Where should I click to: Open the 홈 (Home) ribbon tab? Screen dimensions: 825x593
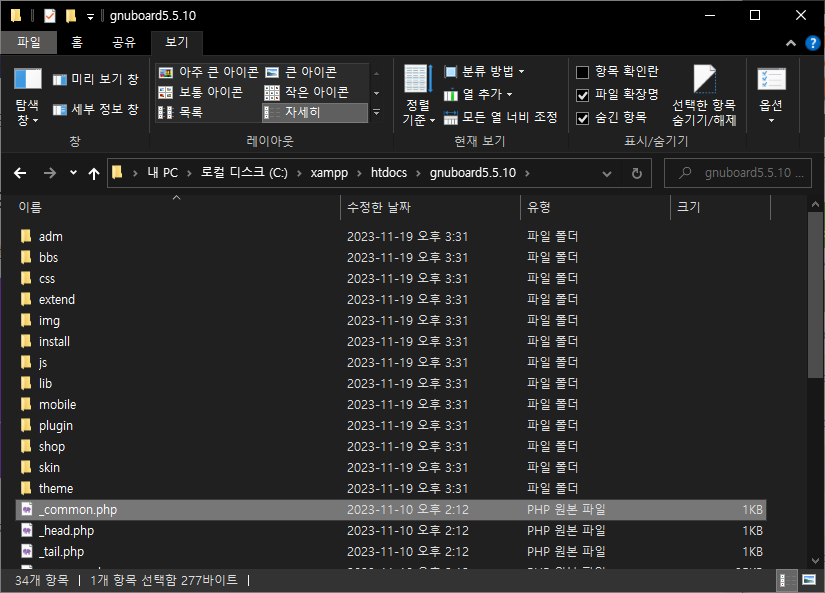click(x=77, y=42)
